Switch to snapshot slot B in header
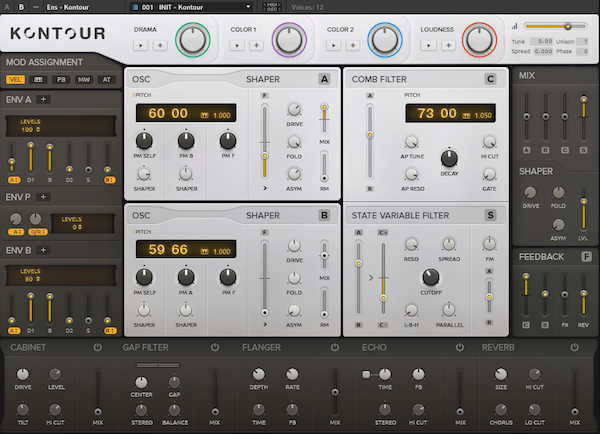600x434 pixels. (x=21, y=7)
